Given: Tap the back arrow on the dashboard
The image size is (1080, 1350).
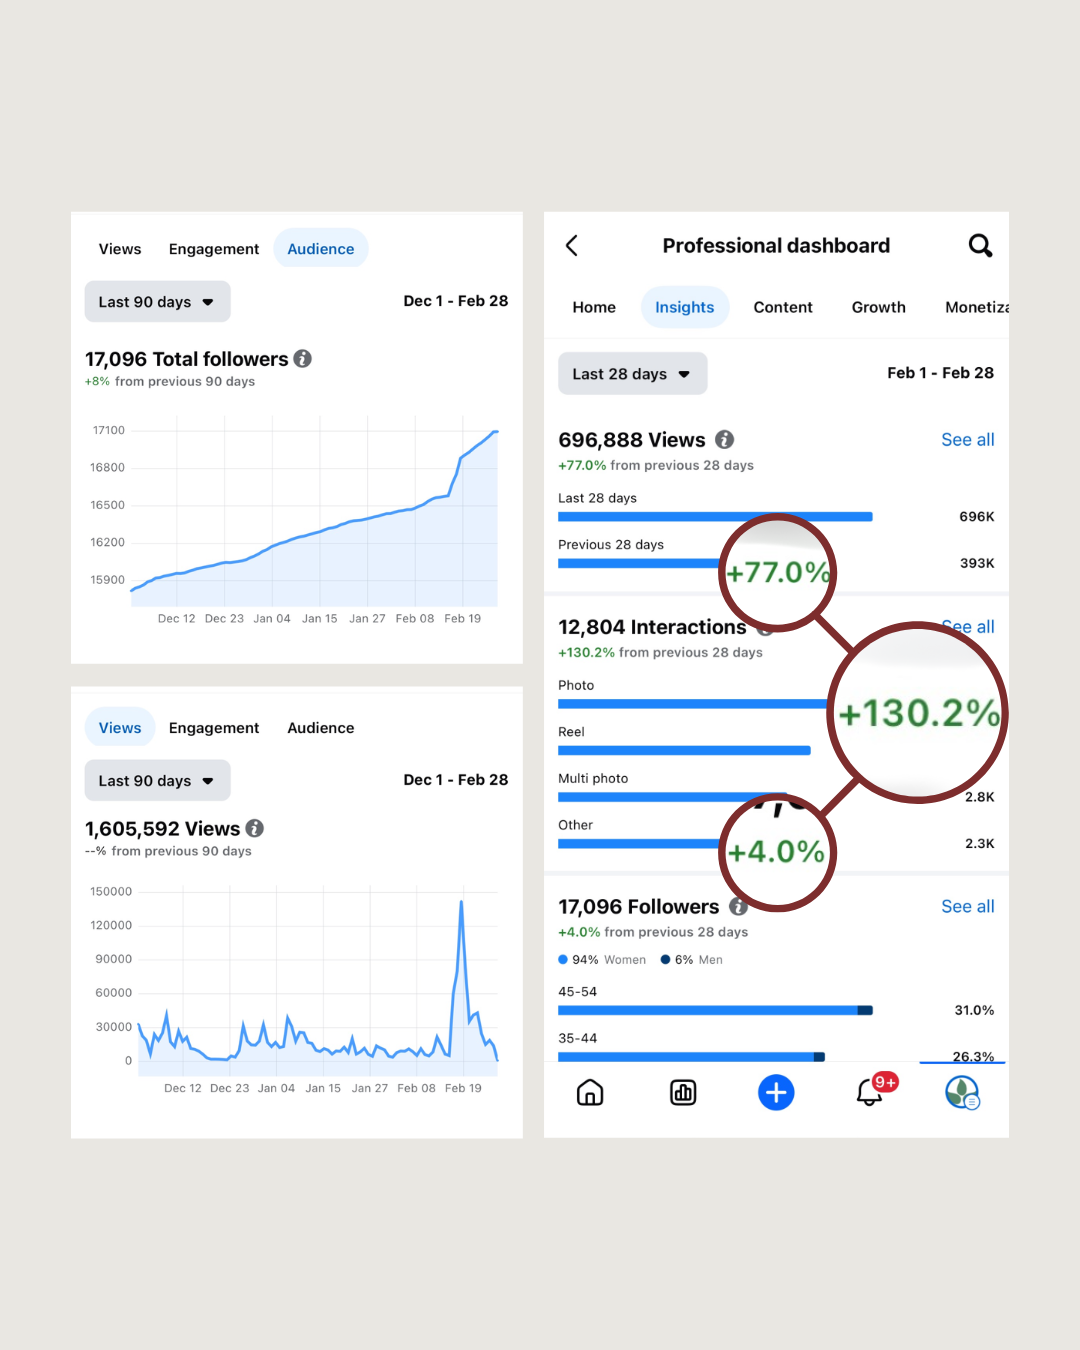Looking at the screenshot, I should point(572,245).
